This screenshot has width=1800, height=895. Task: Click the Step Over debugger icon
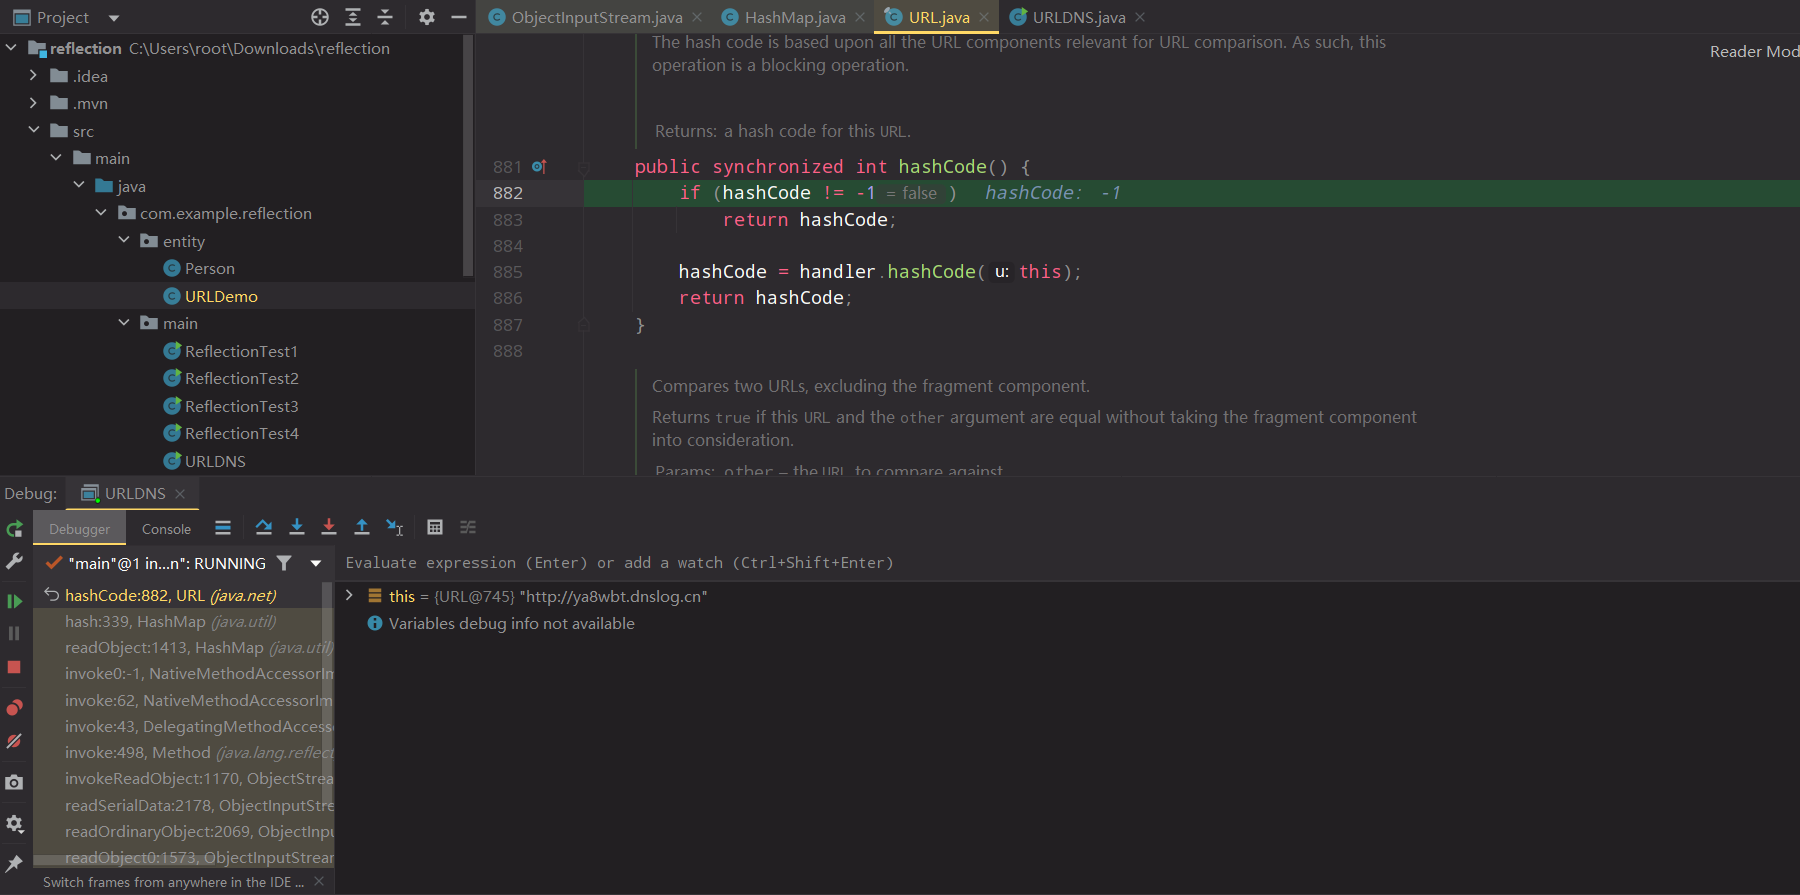coord(263,527)
